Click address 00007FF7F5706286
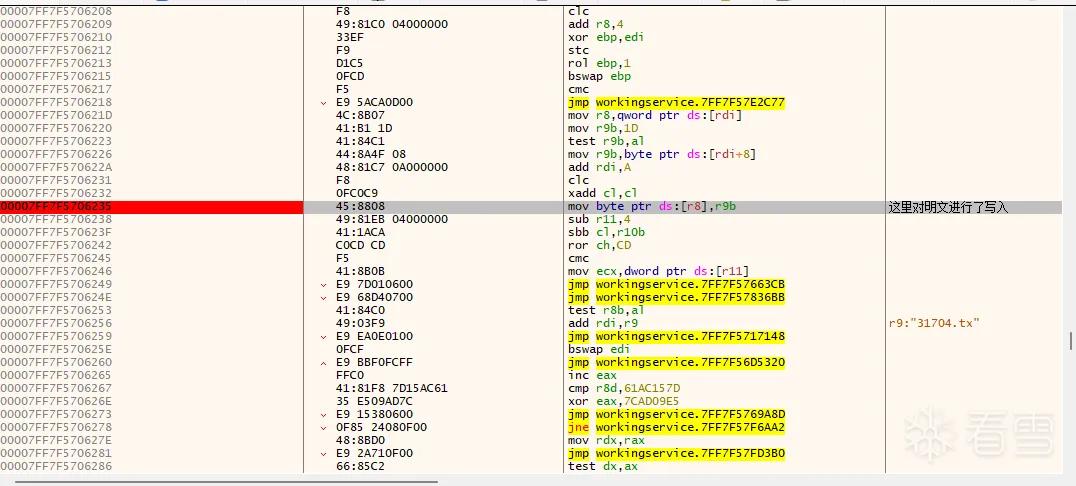The width and height of the screenshot is (1076, 486). [x=56, y=466]
